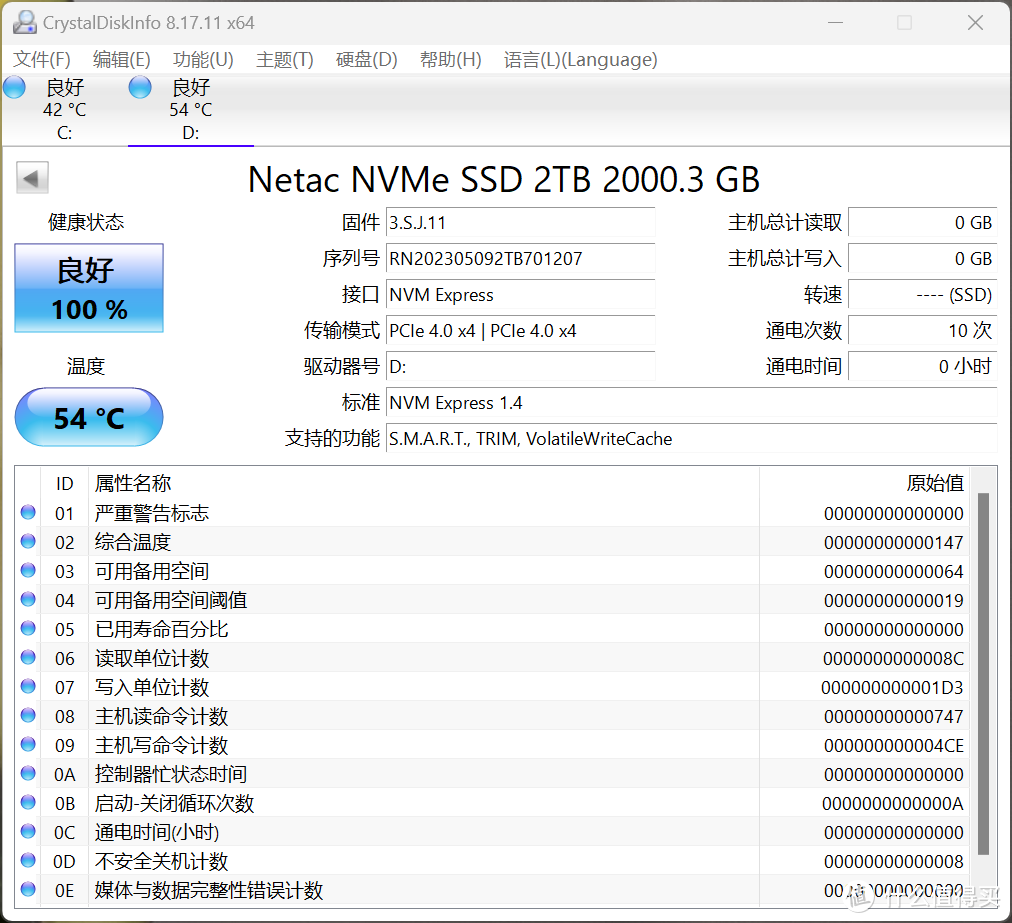The width and height of the screenshot is (1012, 923).
Task: Minimize the CrystalDiskInfo window
Action: click(836, 23)
